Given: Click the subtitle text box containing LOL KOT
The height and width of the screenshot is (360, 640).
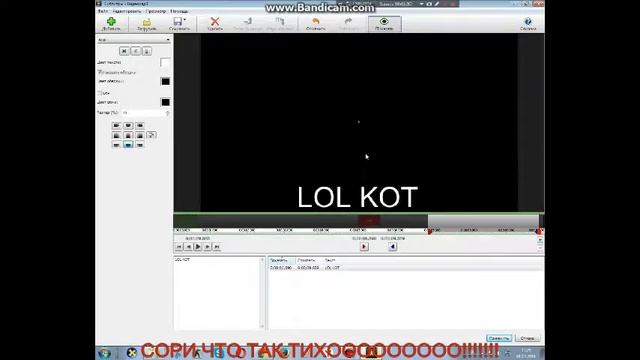Looking at the screenshot, I should [217, 293].
